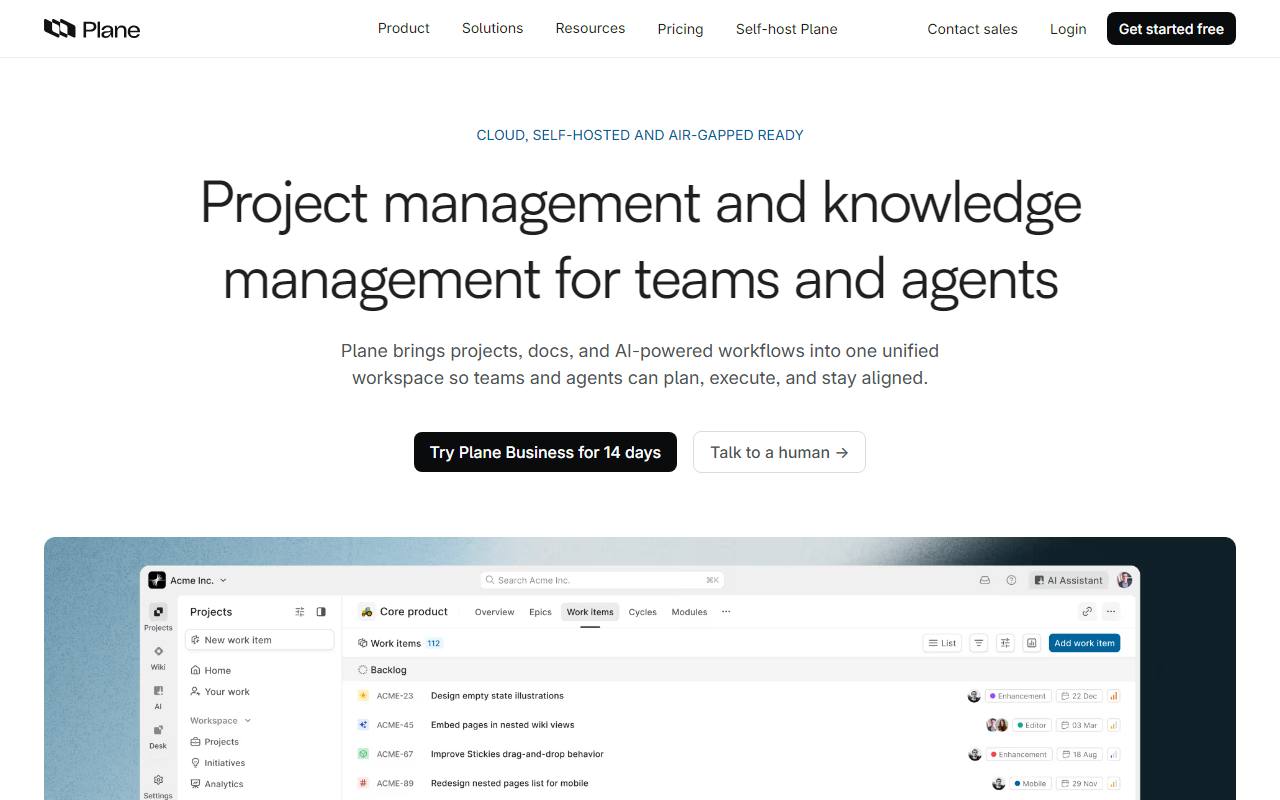Open Improve Stickies drag-and-drop behavior item

517,754
